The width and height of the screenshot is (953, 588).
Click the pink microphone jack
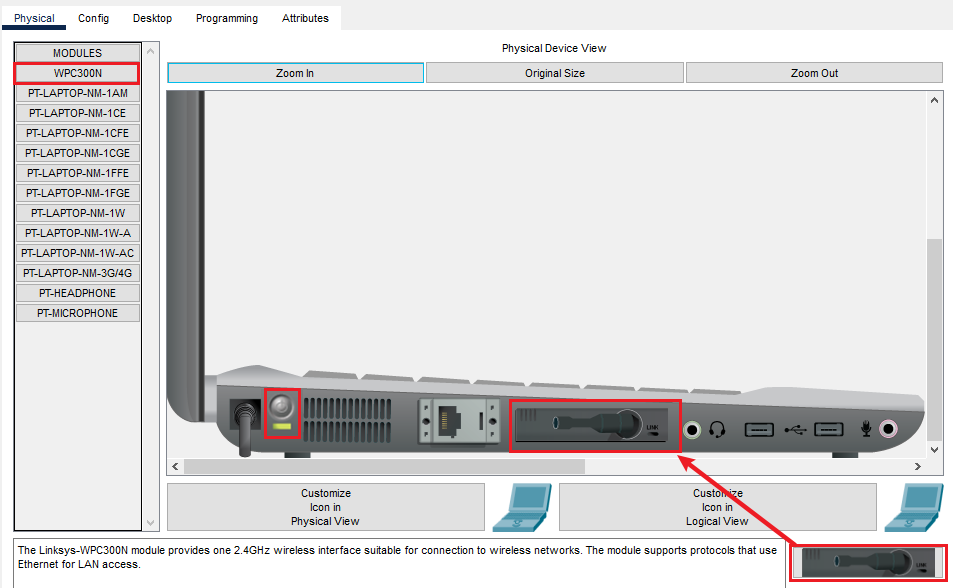click(888, 430)
